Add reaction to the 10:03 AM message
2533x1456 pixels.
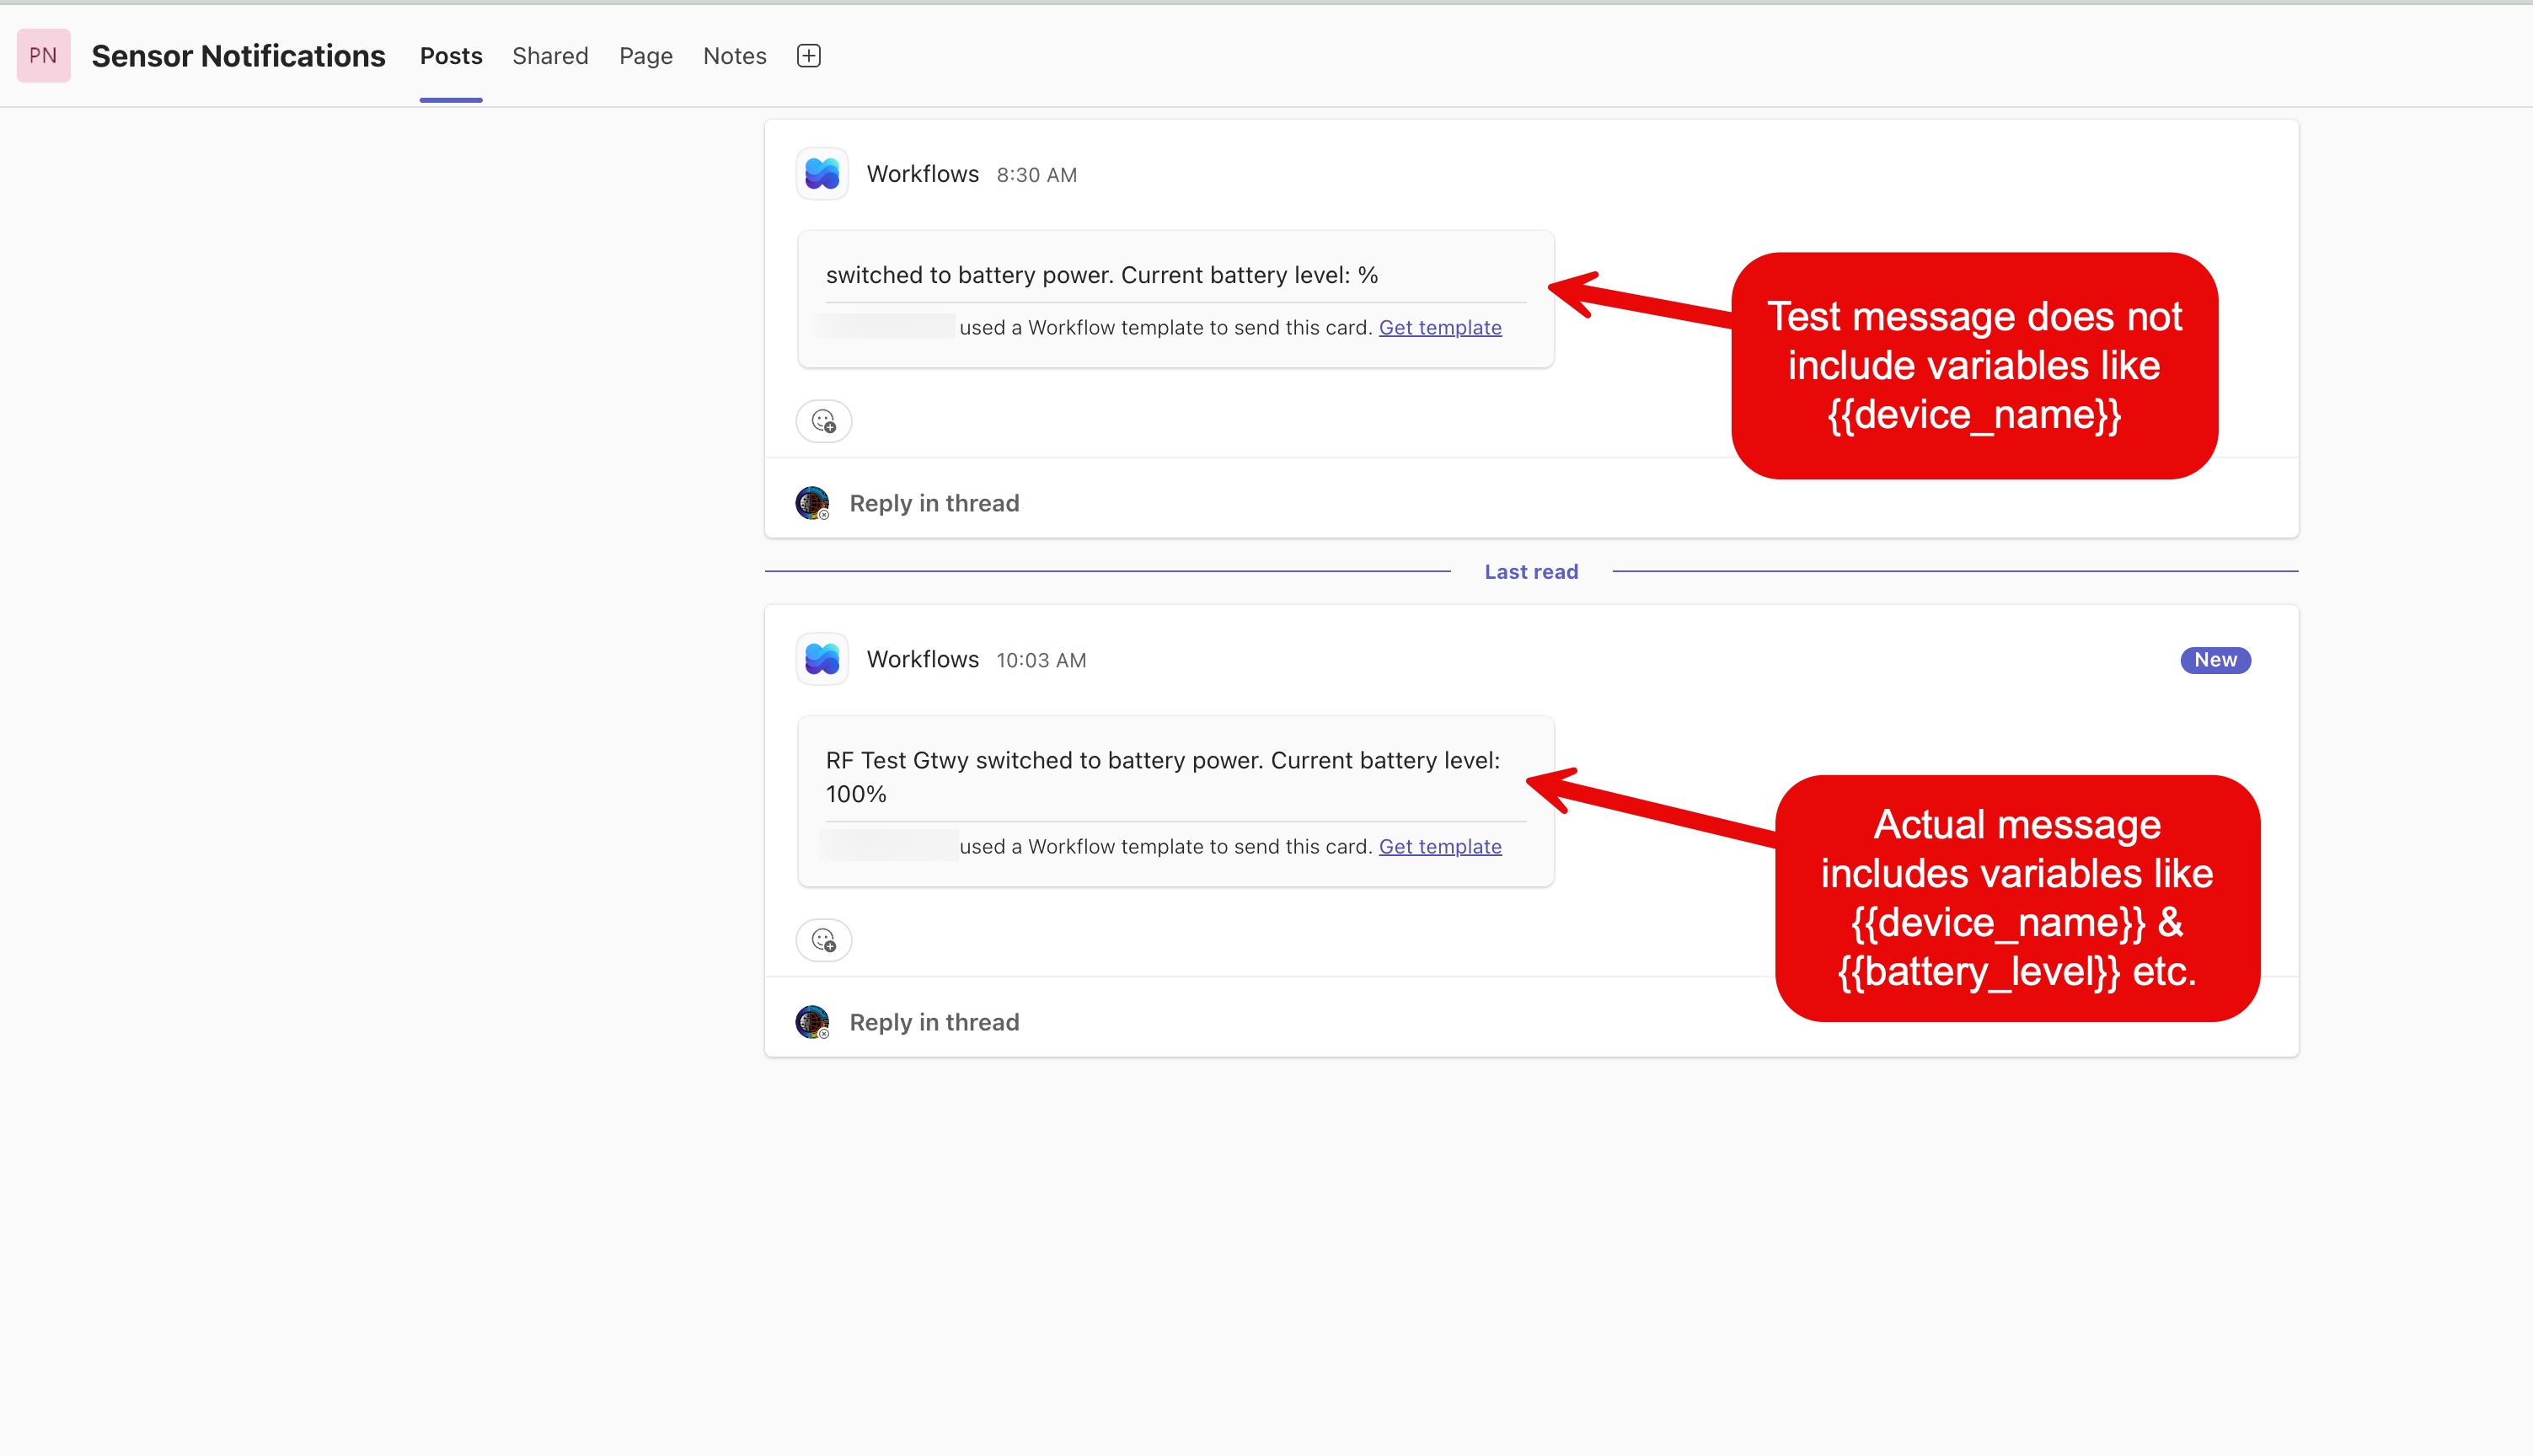point(824,940)
